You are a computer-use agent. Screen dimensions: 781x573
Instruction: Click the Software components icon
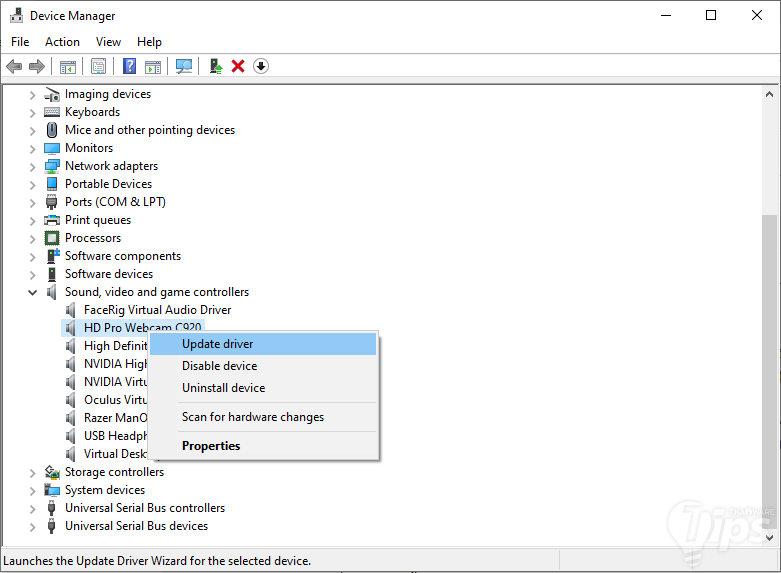(53, 256)
